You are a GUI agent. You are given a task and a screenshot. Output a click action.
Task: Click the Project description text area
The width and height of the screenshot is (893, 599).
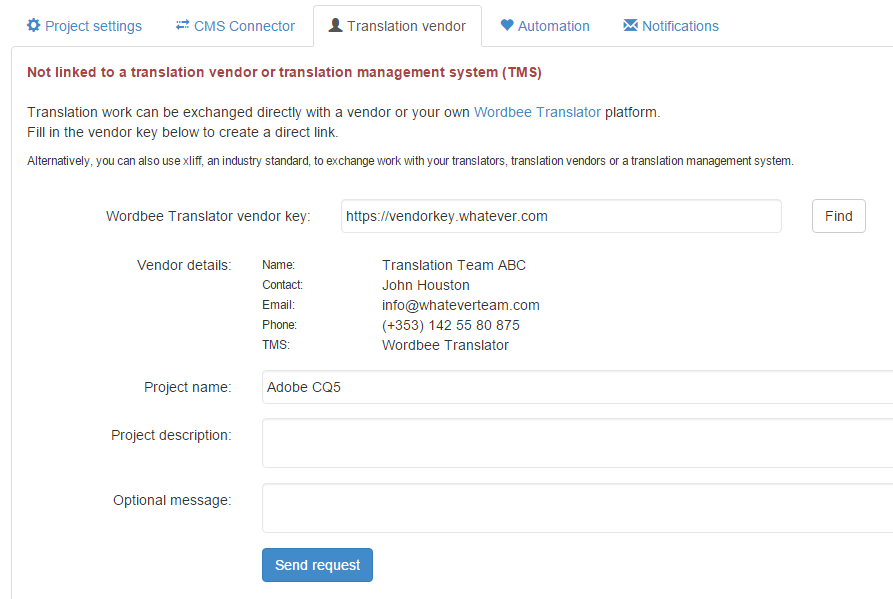576,443
